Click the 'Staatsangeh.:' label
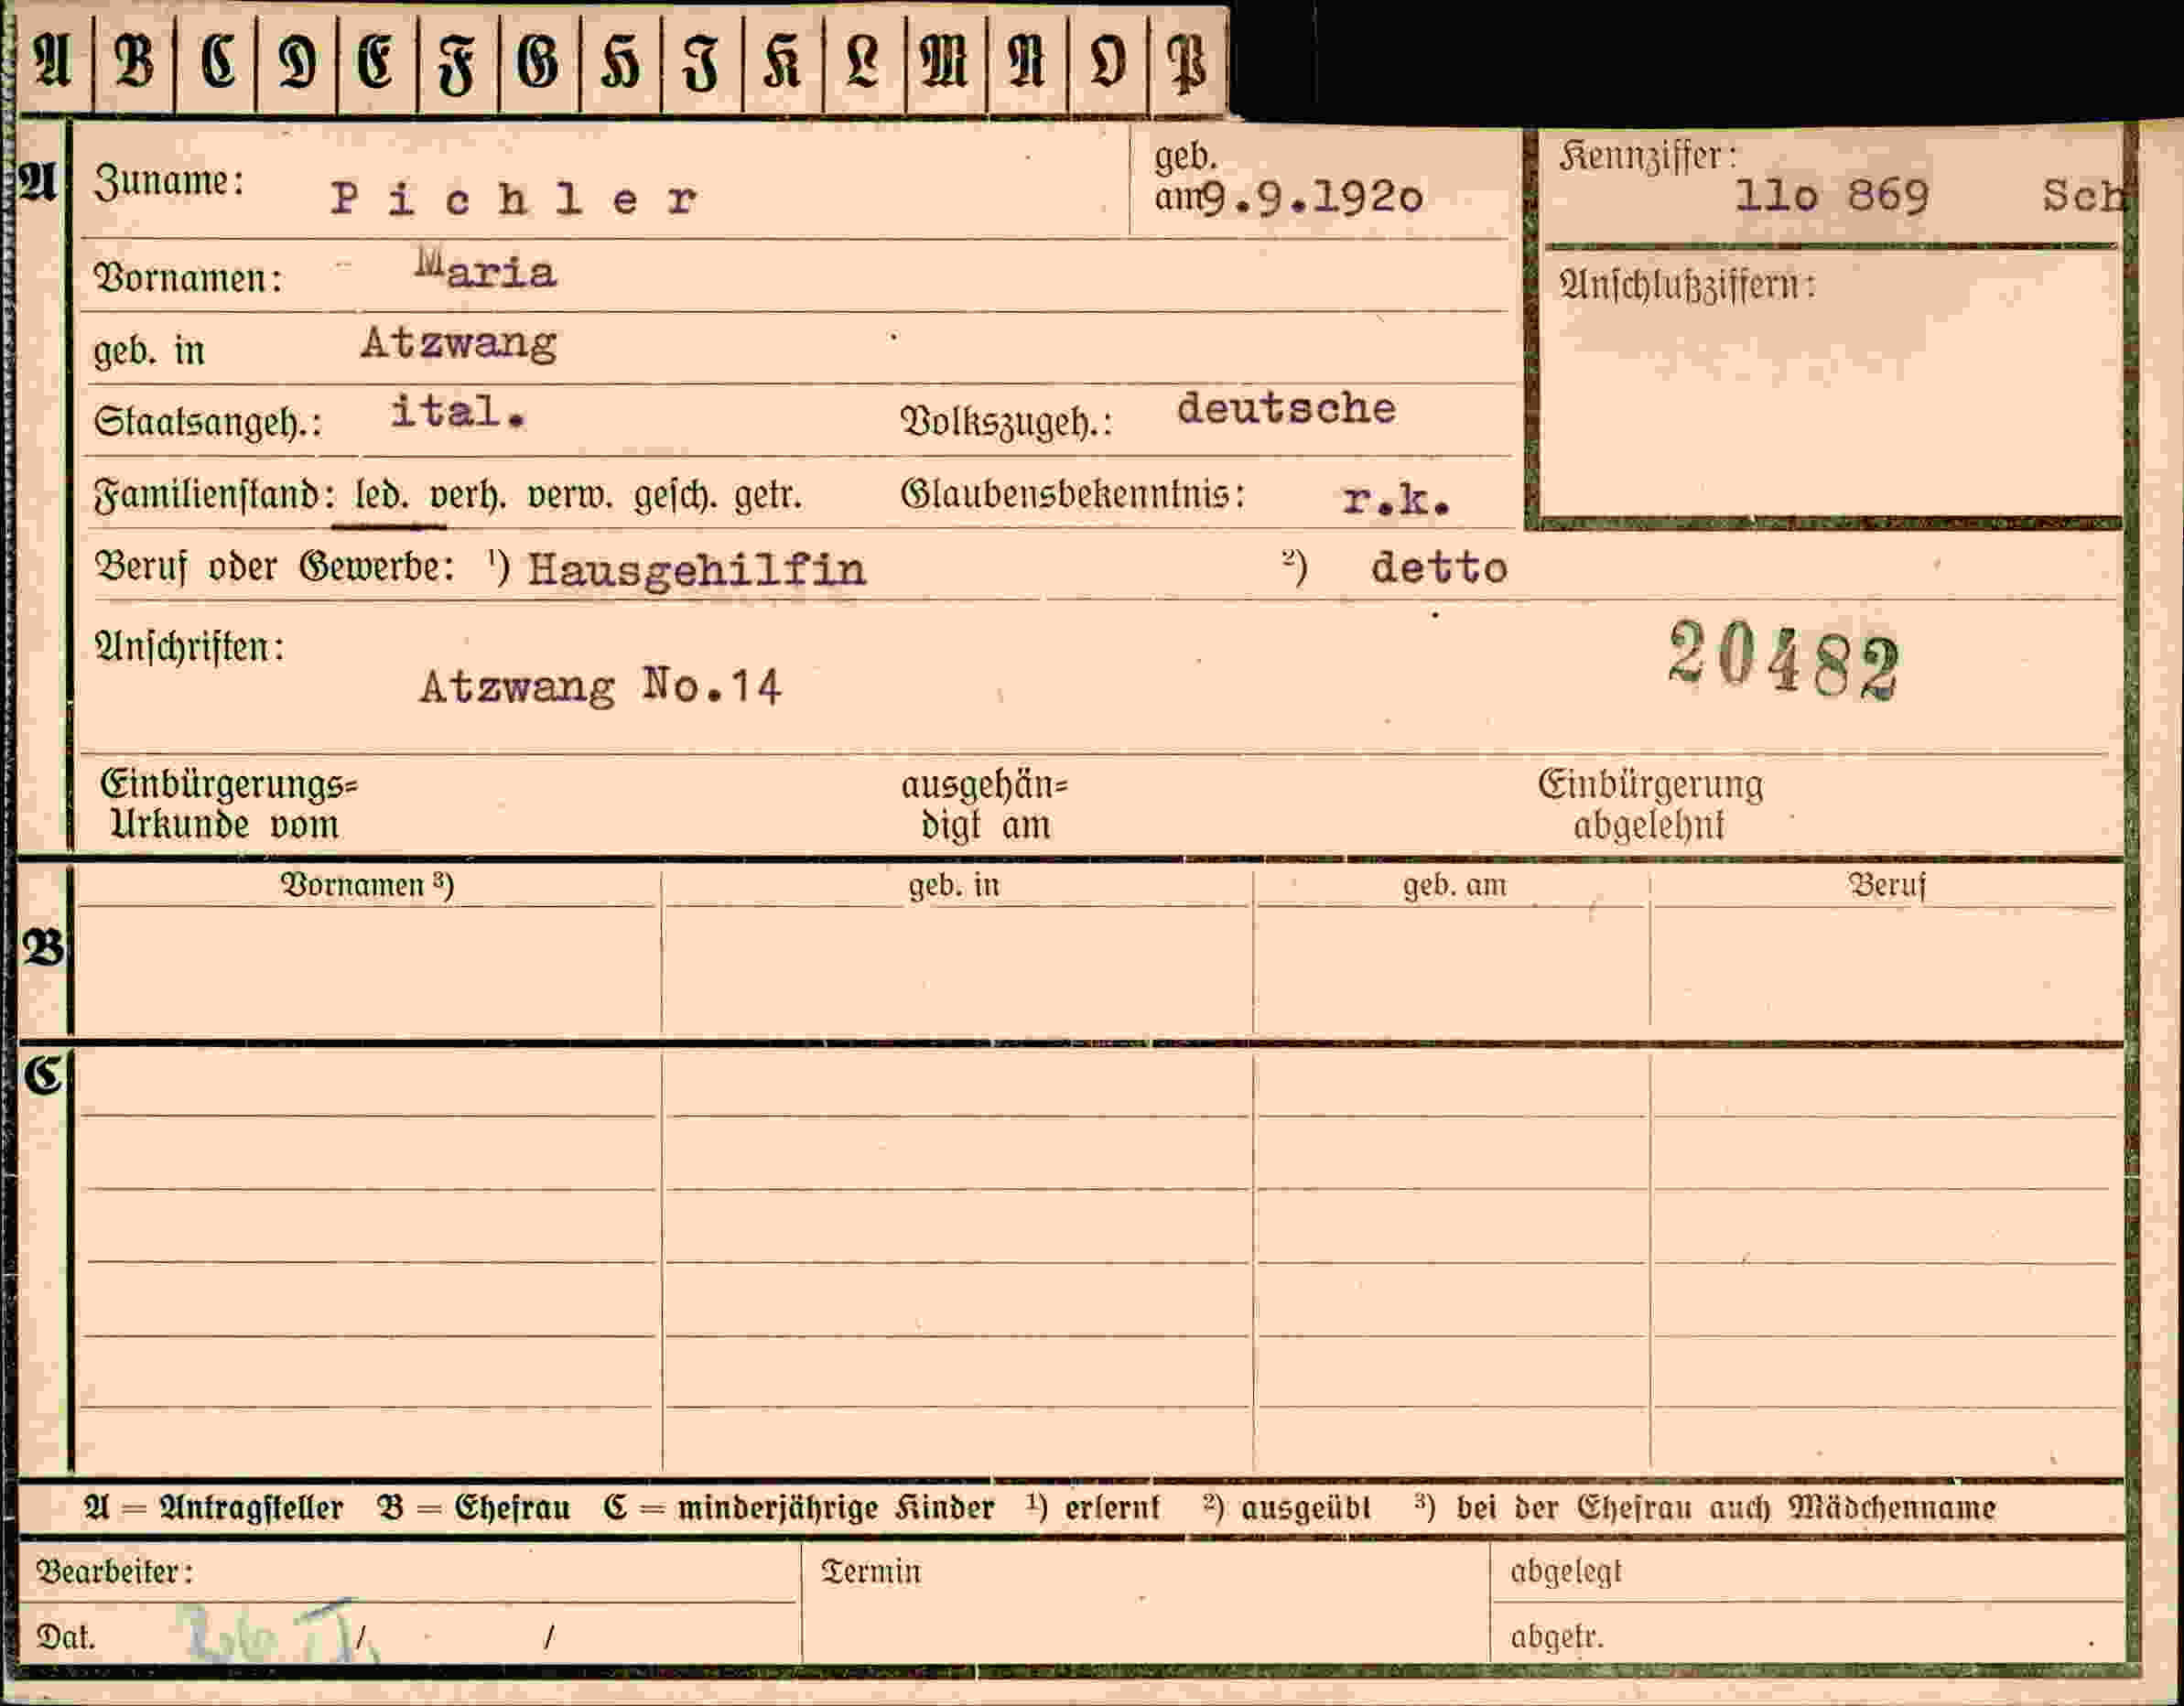This screenshot has height=1706, width=2184. 208,422
